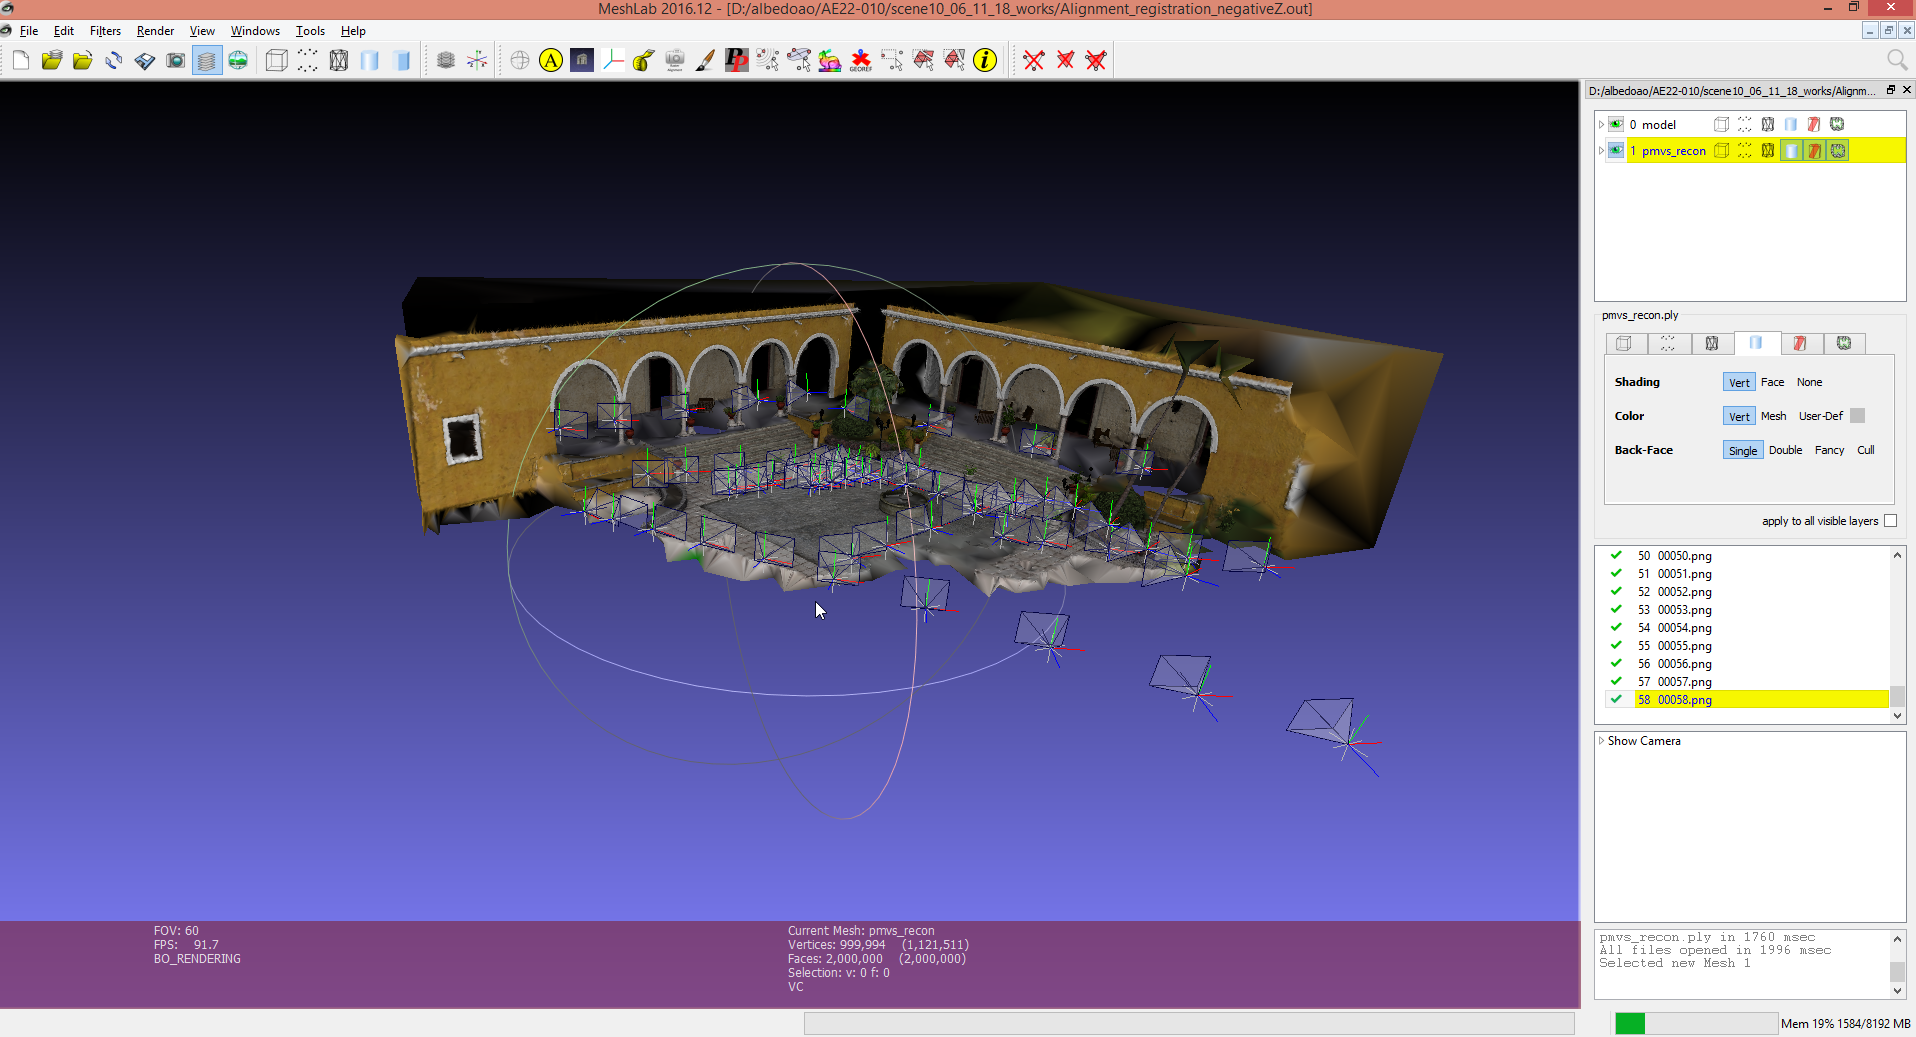Screen dimensions: 1916x1037
Task: Click the Snapshot camera icon in toolbar
Action: click(x=176, y=61)
